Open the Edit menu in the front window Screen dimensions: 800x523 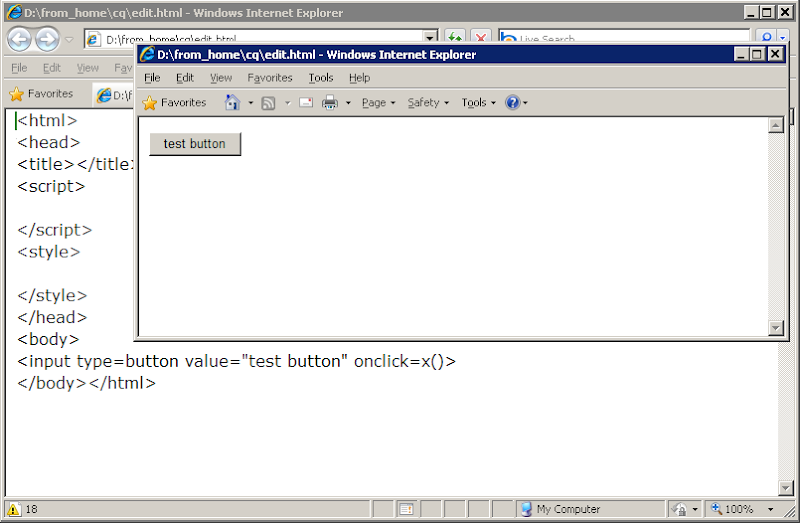(185, 78)
